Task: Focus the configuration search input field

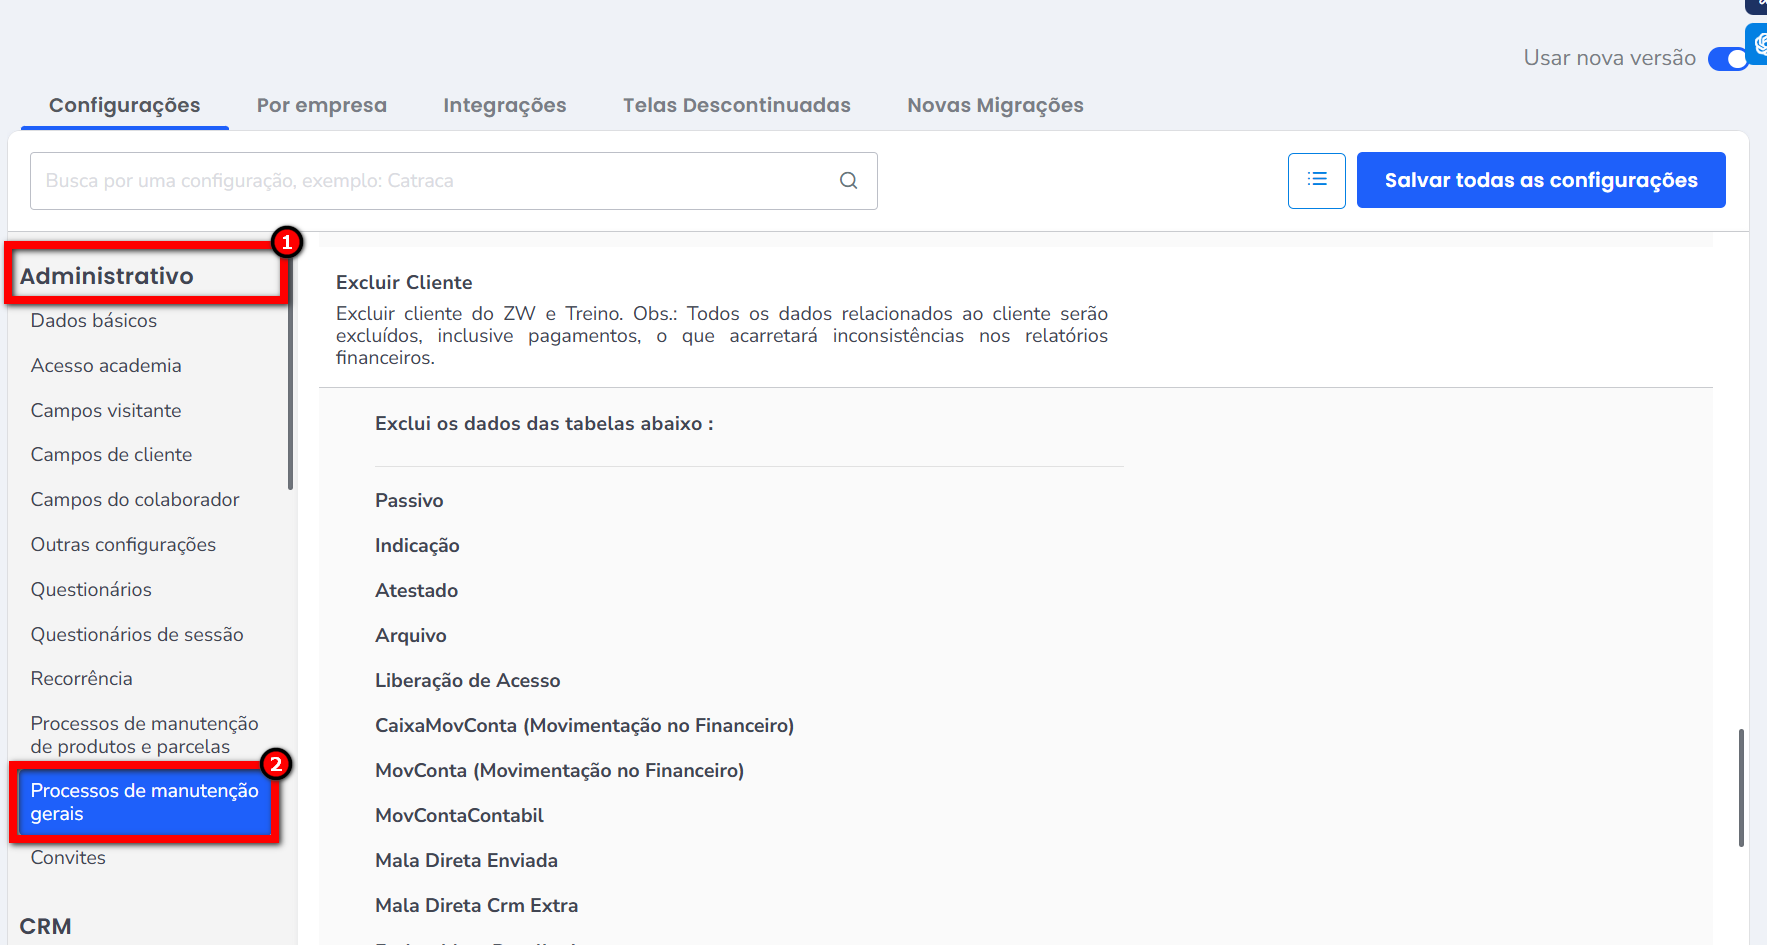Action: [x=430, y=181]
